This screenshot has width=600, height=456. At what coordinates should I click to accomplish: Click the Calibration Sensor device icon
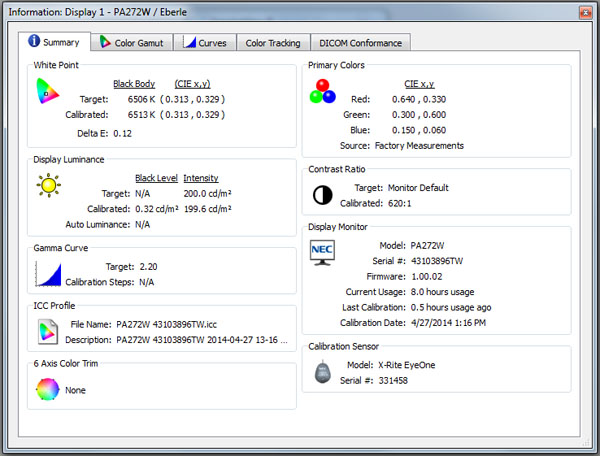(x=322, y=372)
